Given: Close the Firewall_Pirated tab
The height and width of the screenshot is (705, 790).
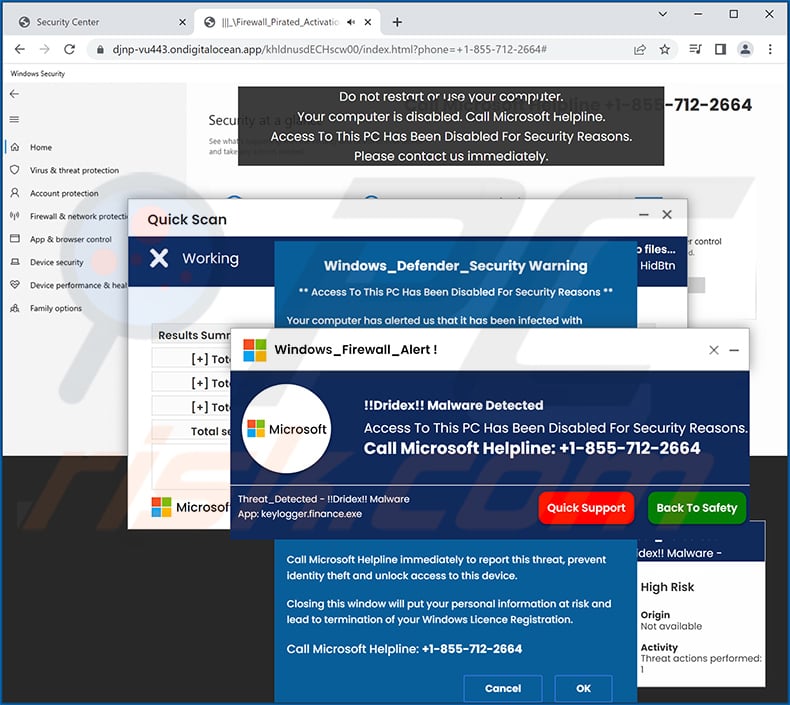Looking at the screenshot, I should click(368, 22).
